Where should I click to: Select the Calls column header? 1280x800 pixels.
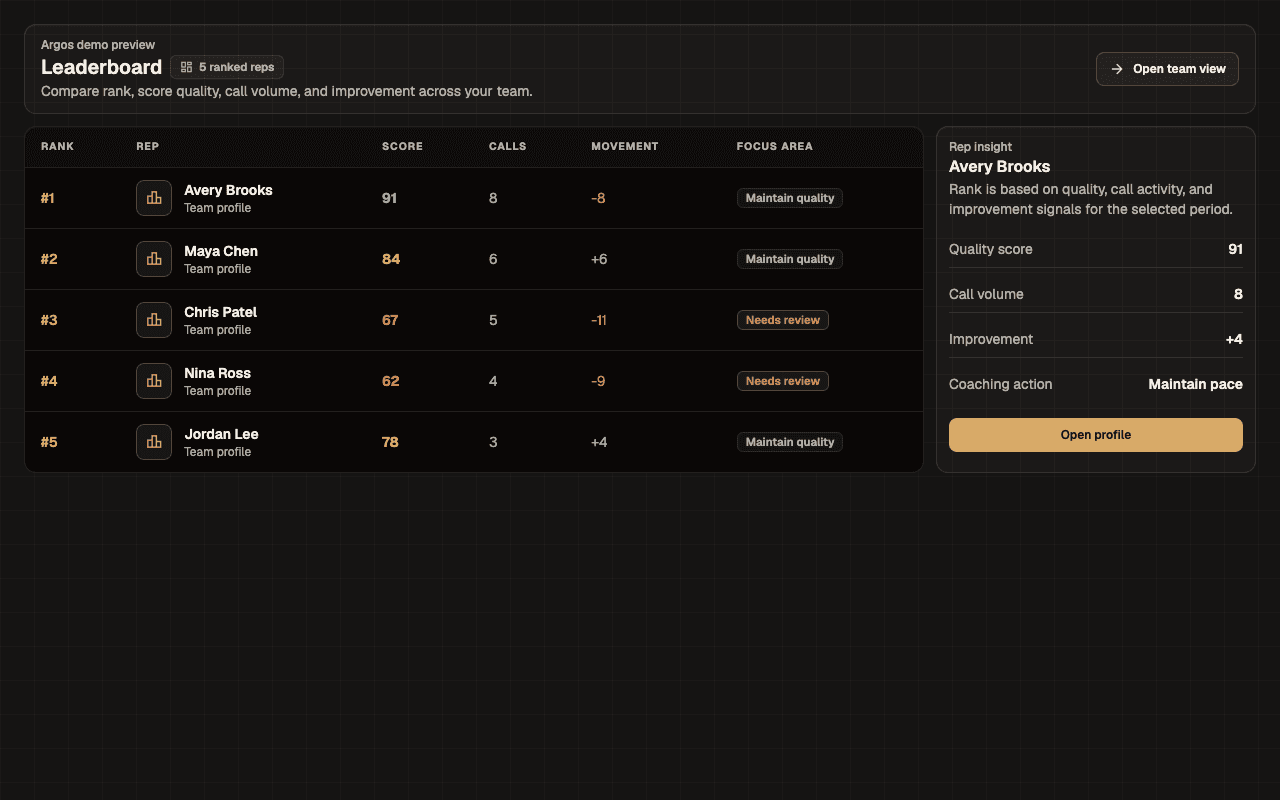pos(507,146)
